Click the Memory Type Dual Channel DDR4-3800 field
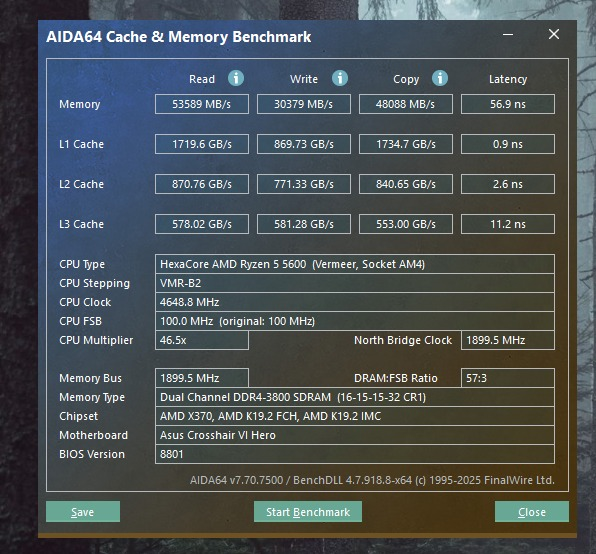This screenshot has height=554, width=596. coord(355,397)
